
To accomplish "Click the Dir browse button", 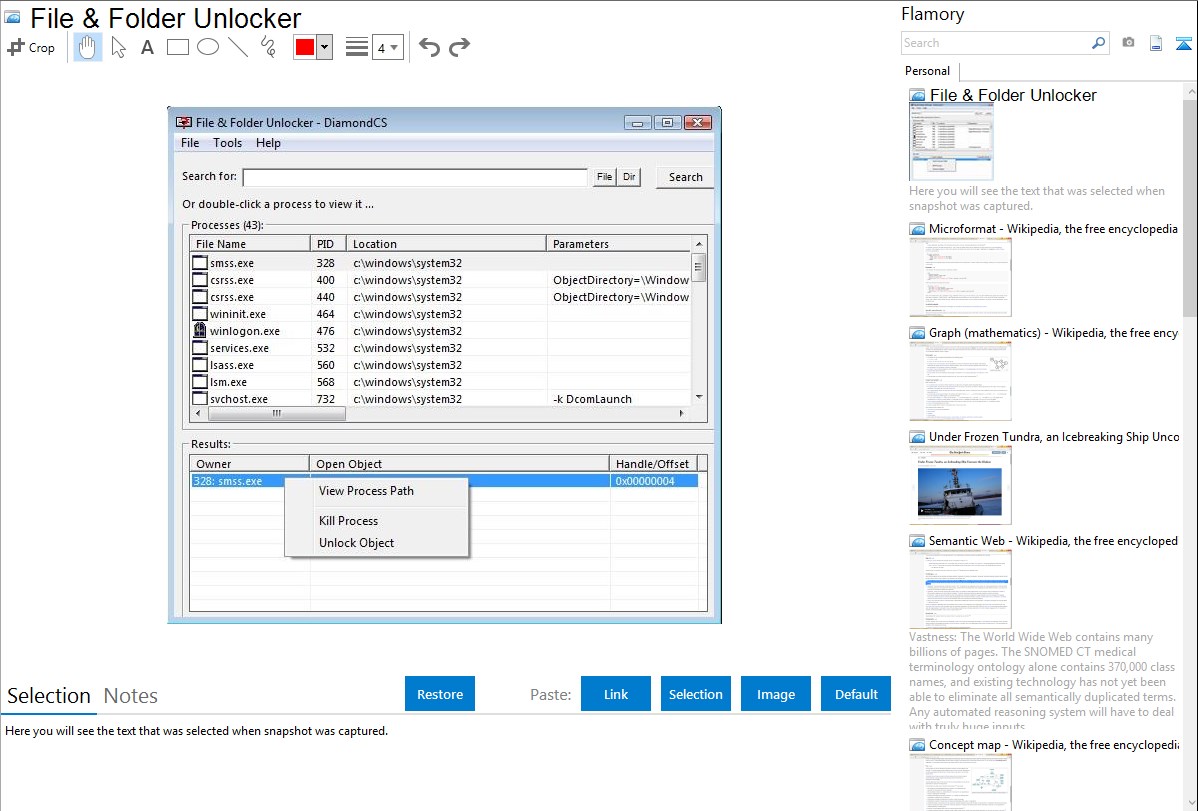I will tap(629, 177).
